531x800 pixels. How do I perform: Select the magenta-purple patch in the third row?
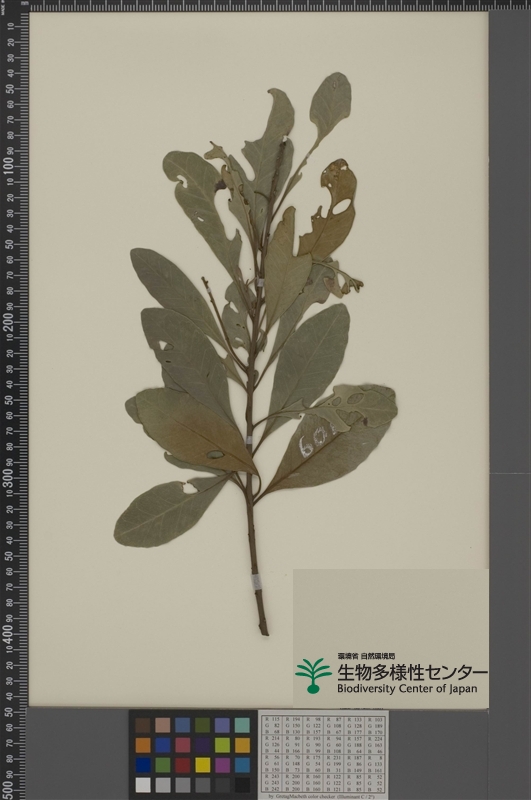tap(222, 764)
